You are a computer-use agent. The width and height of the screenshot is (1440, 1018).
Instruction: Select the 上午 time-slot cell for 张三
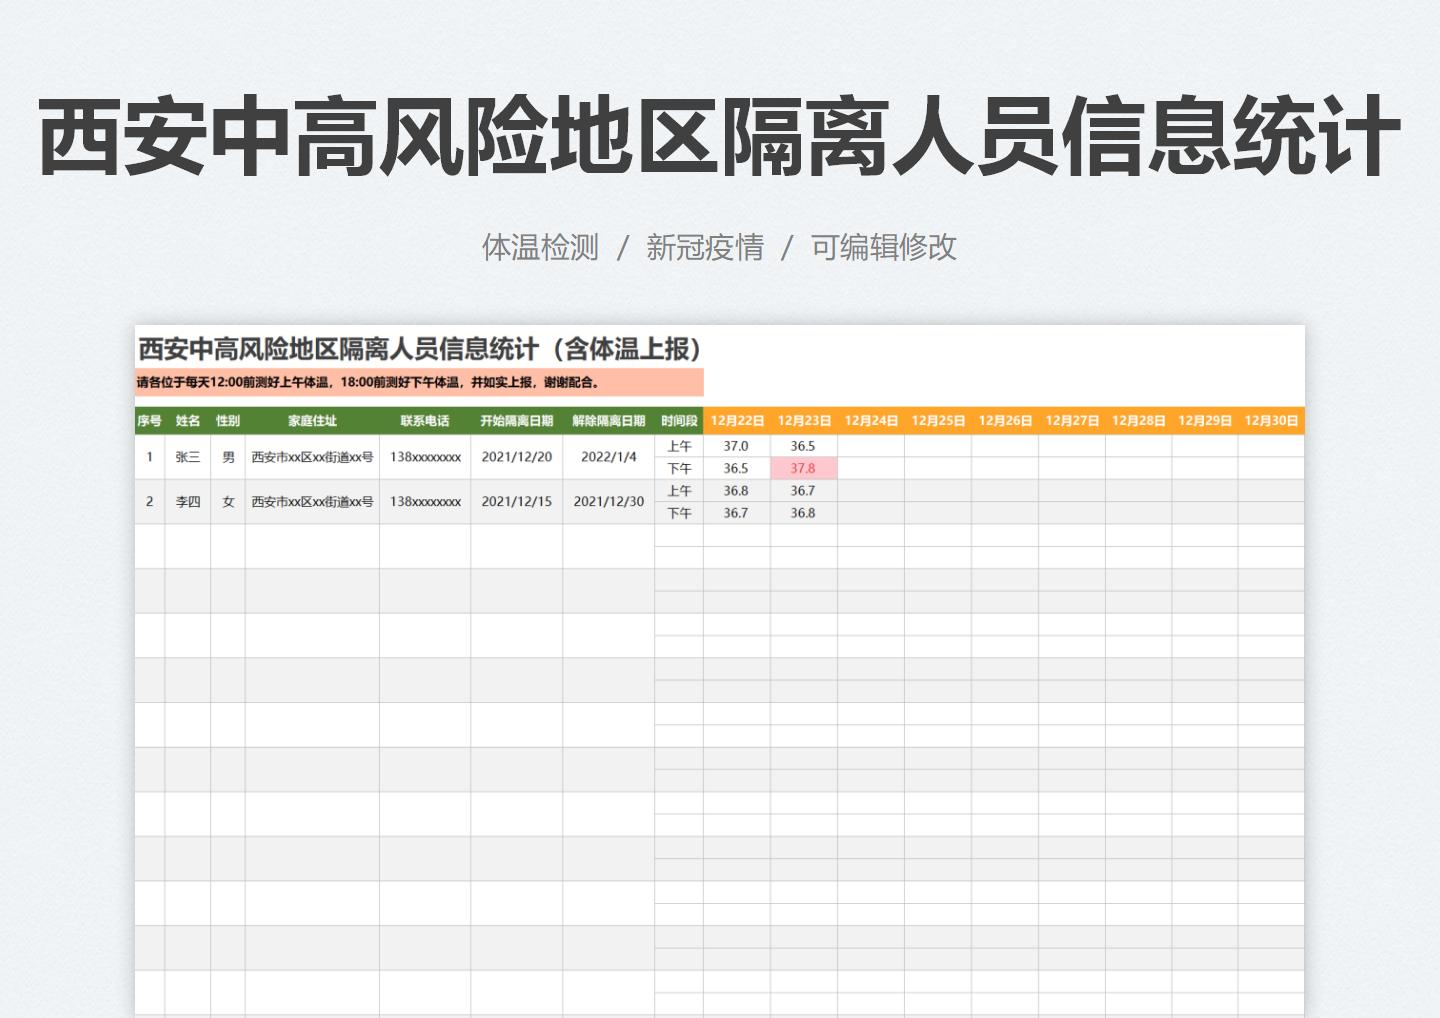[x=679, y=446]
